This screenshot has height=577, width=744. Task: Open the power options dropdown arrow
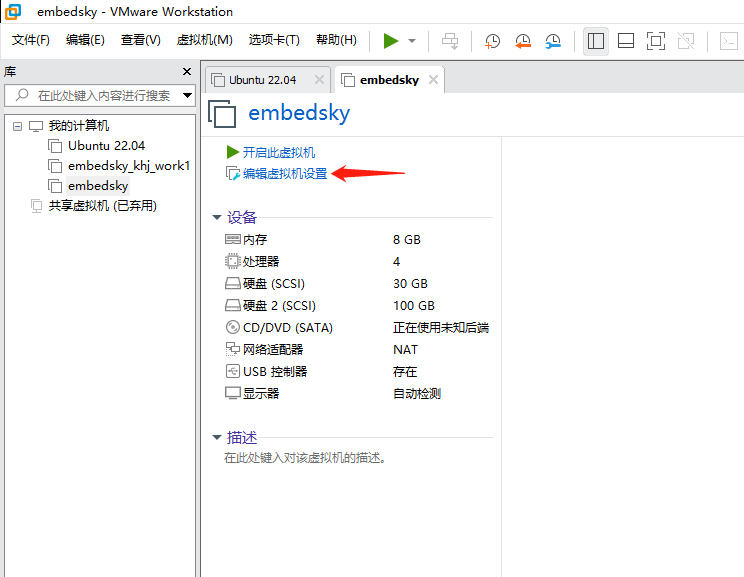412,41
